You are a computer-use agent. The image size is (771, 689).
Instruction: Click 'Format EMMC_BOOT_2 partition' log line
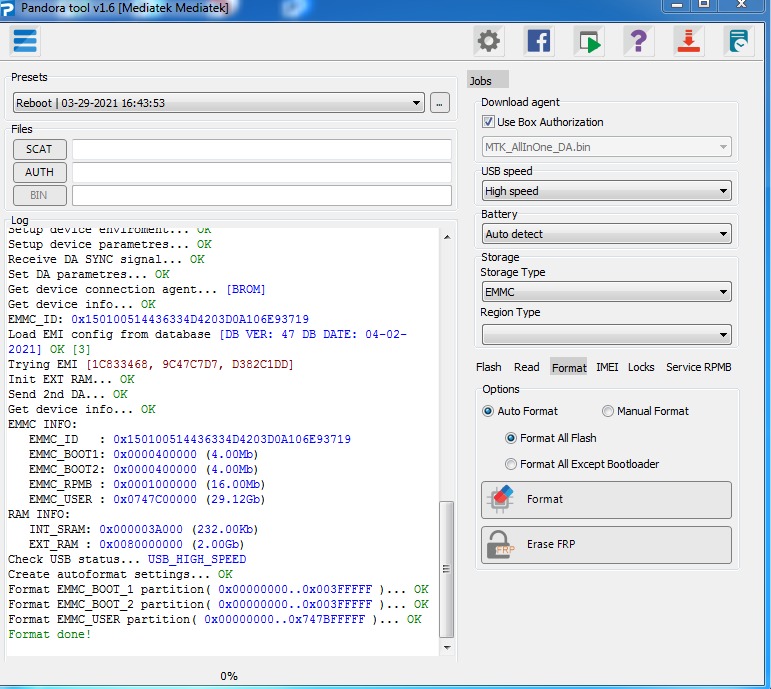pos(218,604)
